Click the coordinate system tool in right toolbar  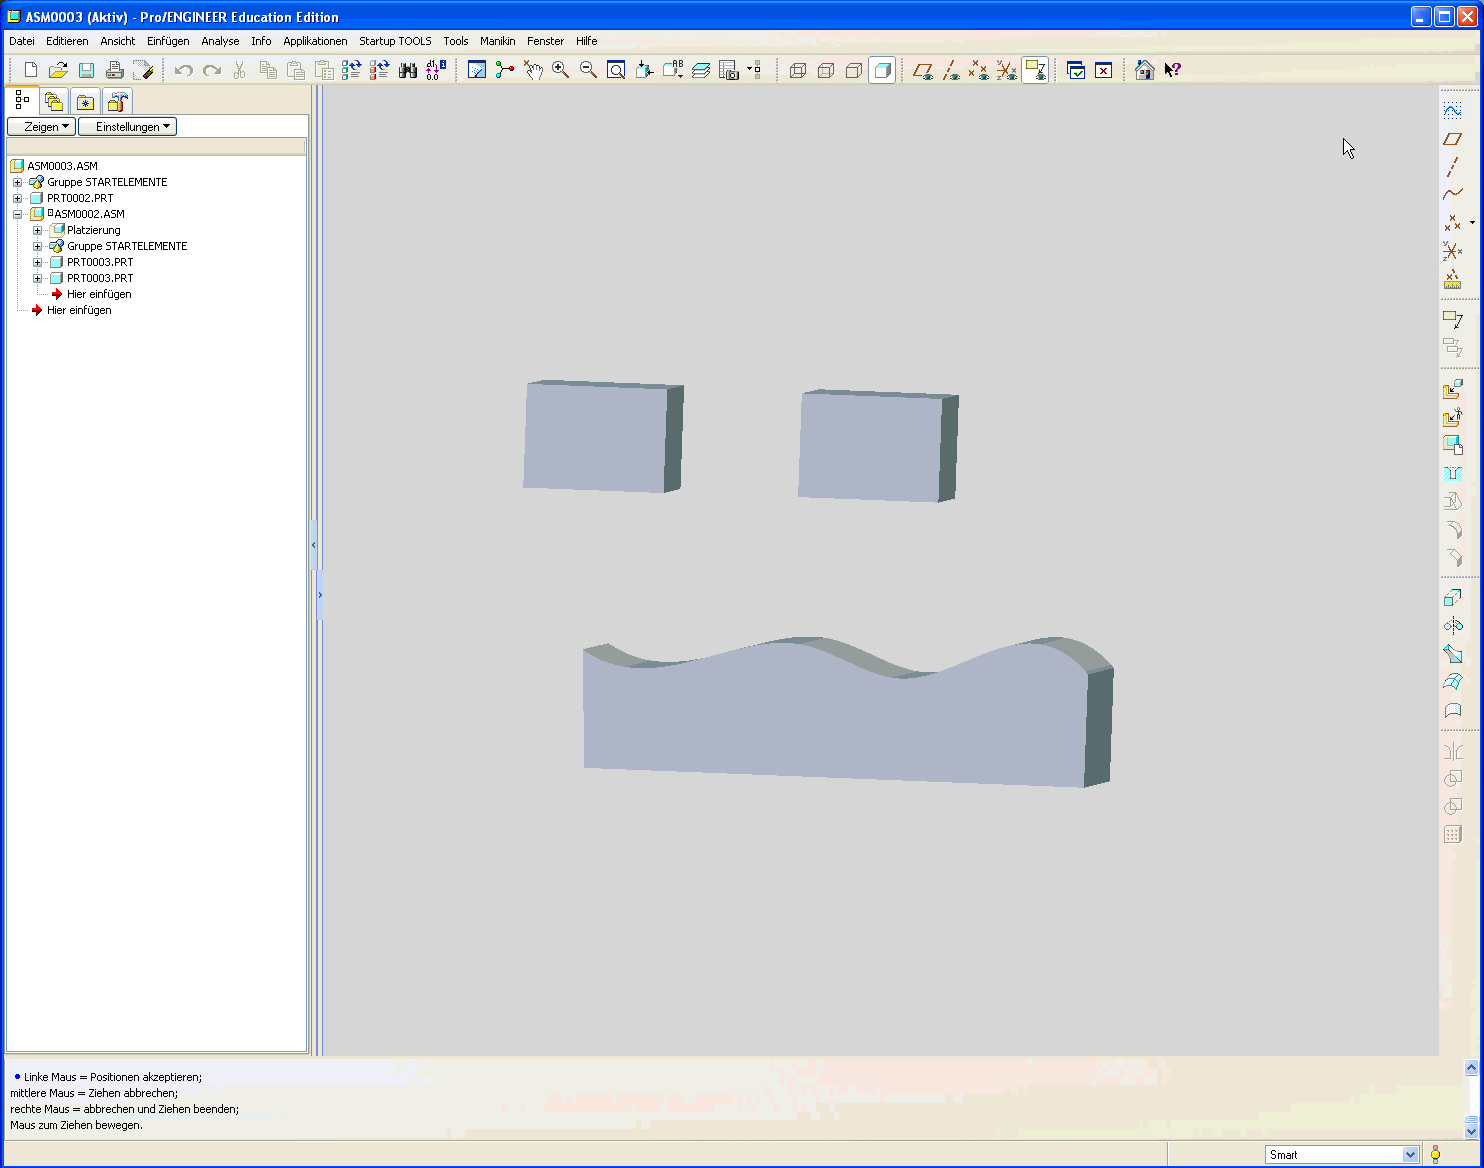click(1452, 251)
